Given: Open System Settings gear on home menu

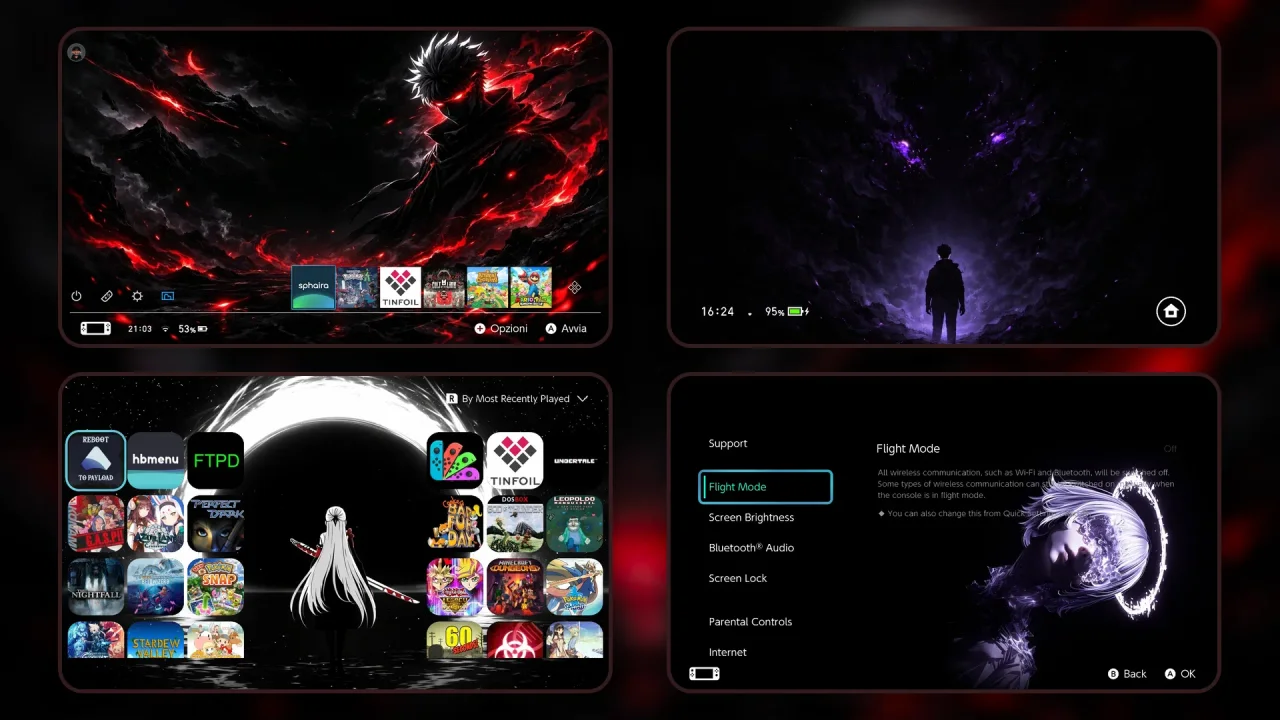Looking at the screenshot, I should pyautogui.click(x=137, y=296).
